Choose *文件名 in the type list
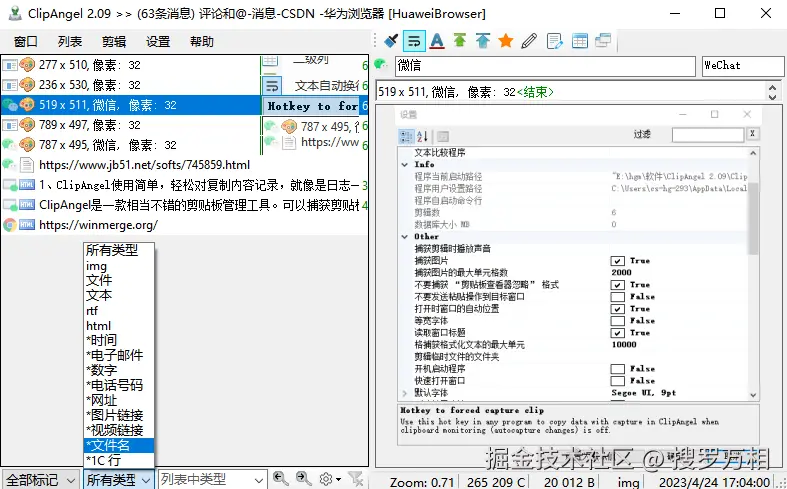The height and width of the screenshot is (489, 787). pyautogui.click(x=119, y=445)
